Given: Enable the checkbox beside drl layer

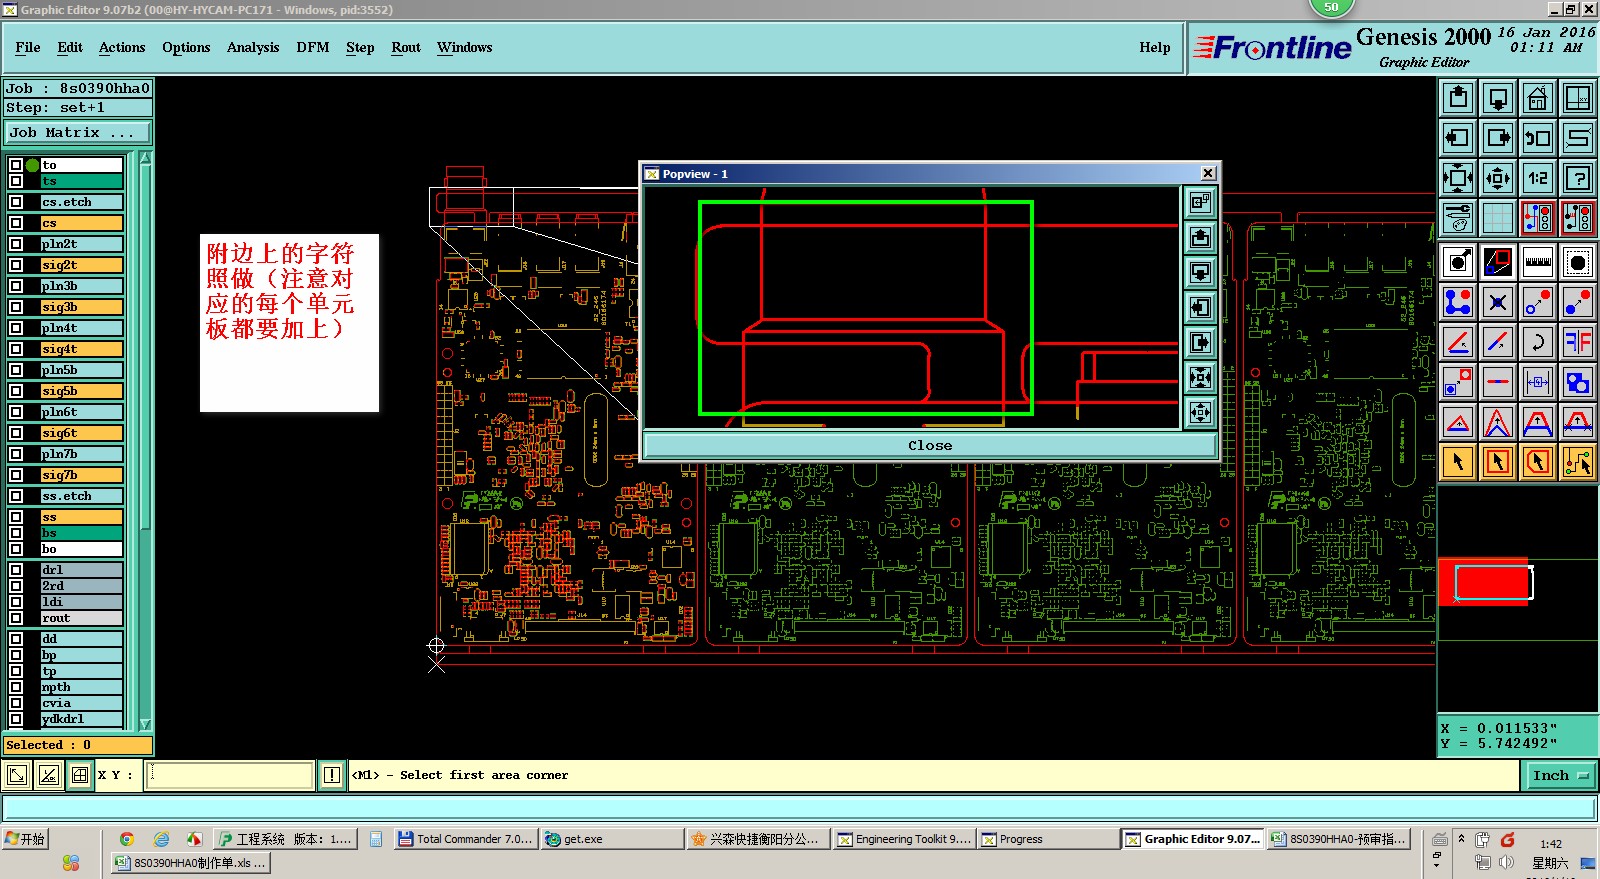Looking at the screenshot, I should (x=16, y=570).
